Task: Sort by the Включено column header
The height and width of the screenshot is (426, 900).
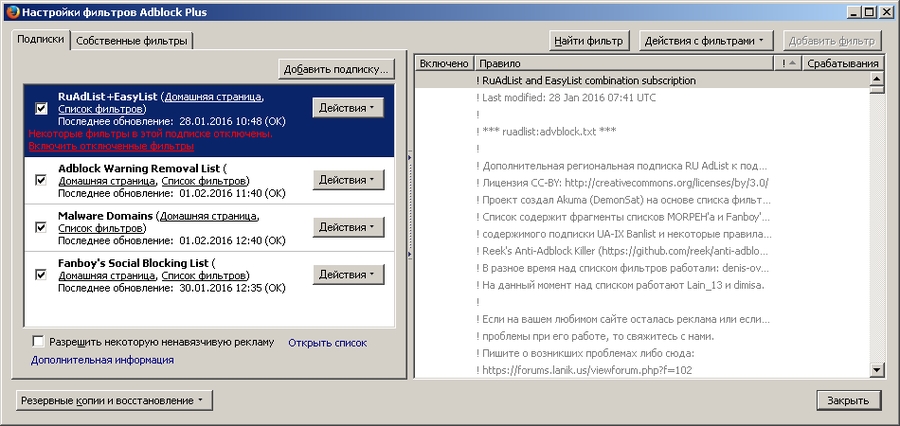Action: (444, 64)
